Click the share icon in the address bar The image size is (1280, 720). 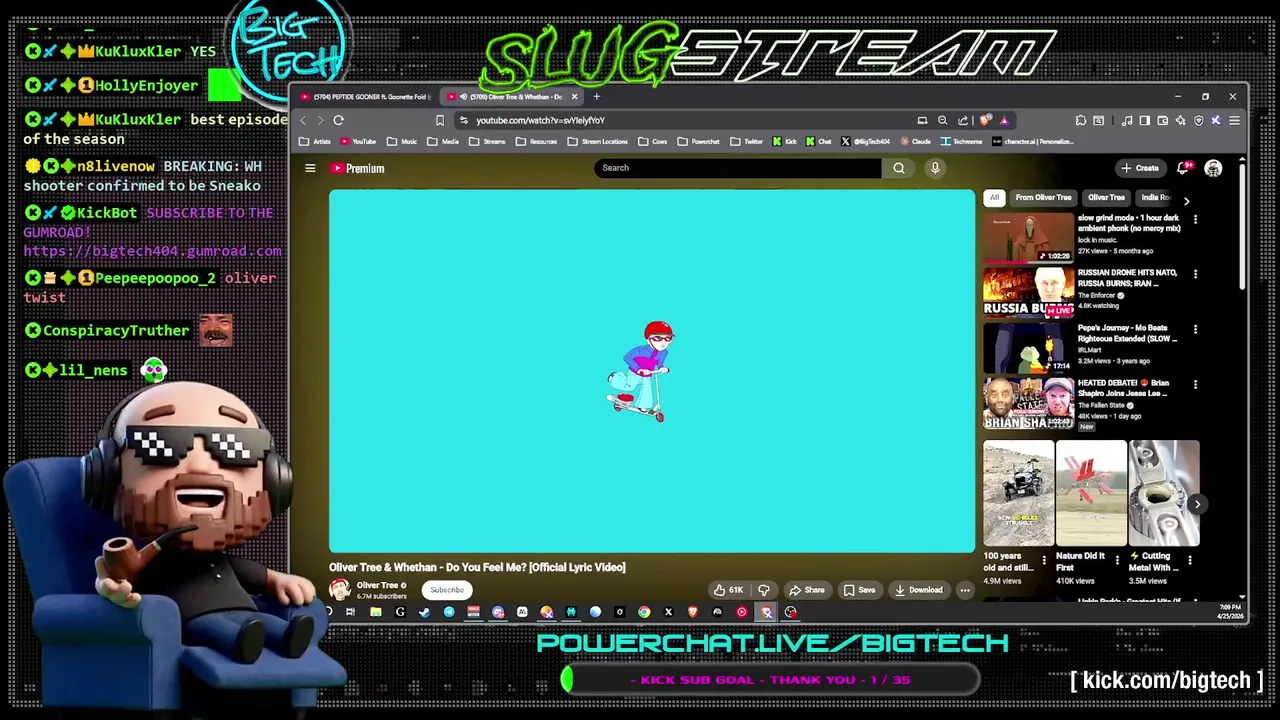962,120
